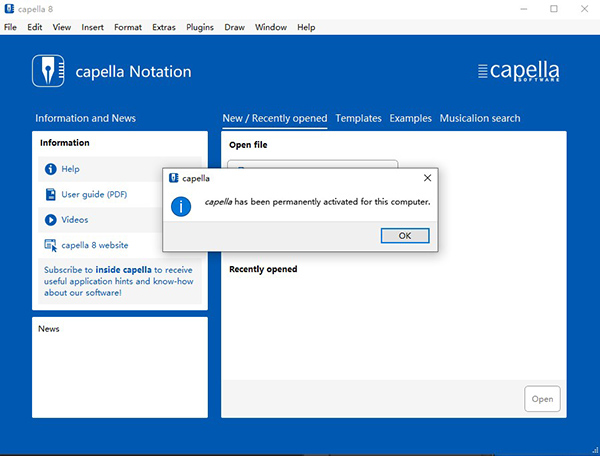Click the permanently activated message text
This screenshot has height=456, width=600.
click(x=317, y=202)
